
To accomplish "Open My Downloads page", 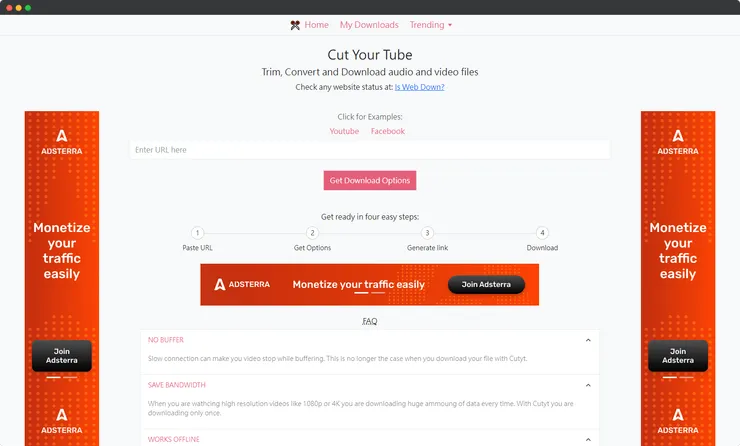I will (x=369, y=25).
